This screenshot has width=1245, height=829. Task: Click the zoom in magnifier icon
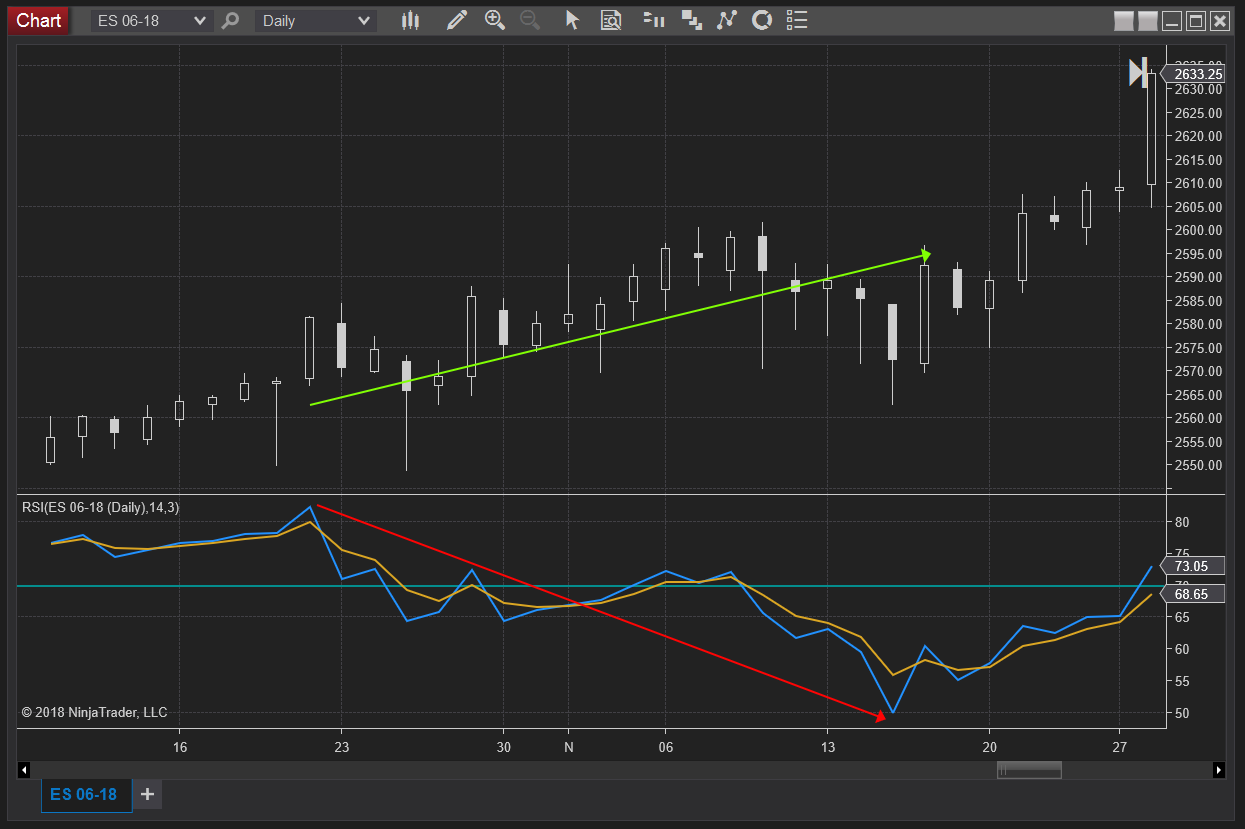coord(494,20)
